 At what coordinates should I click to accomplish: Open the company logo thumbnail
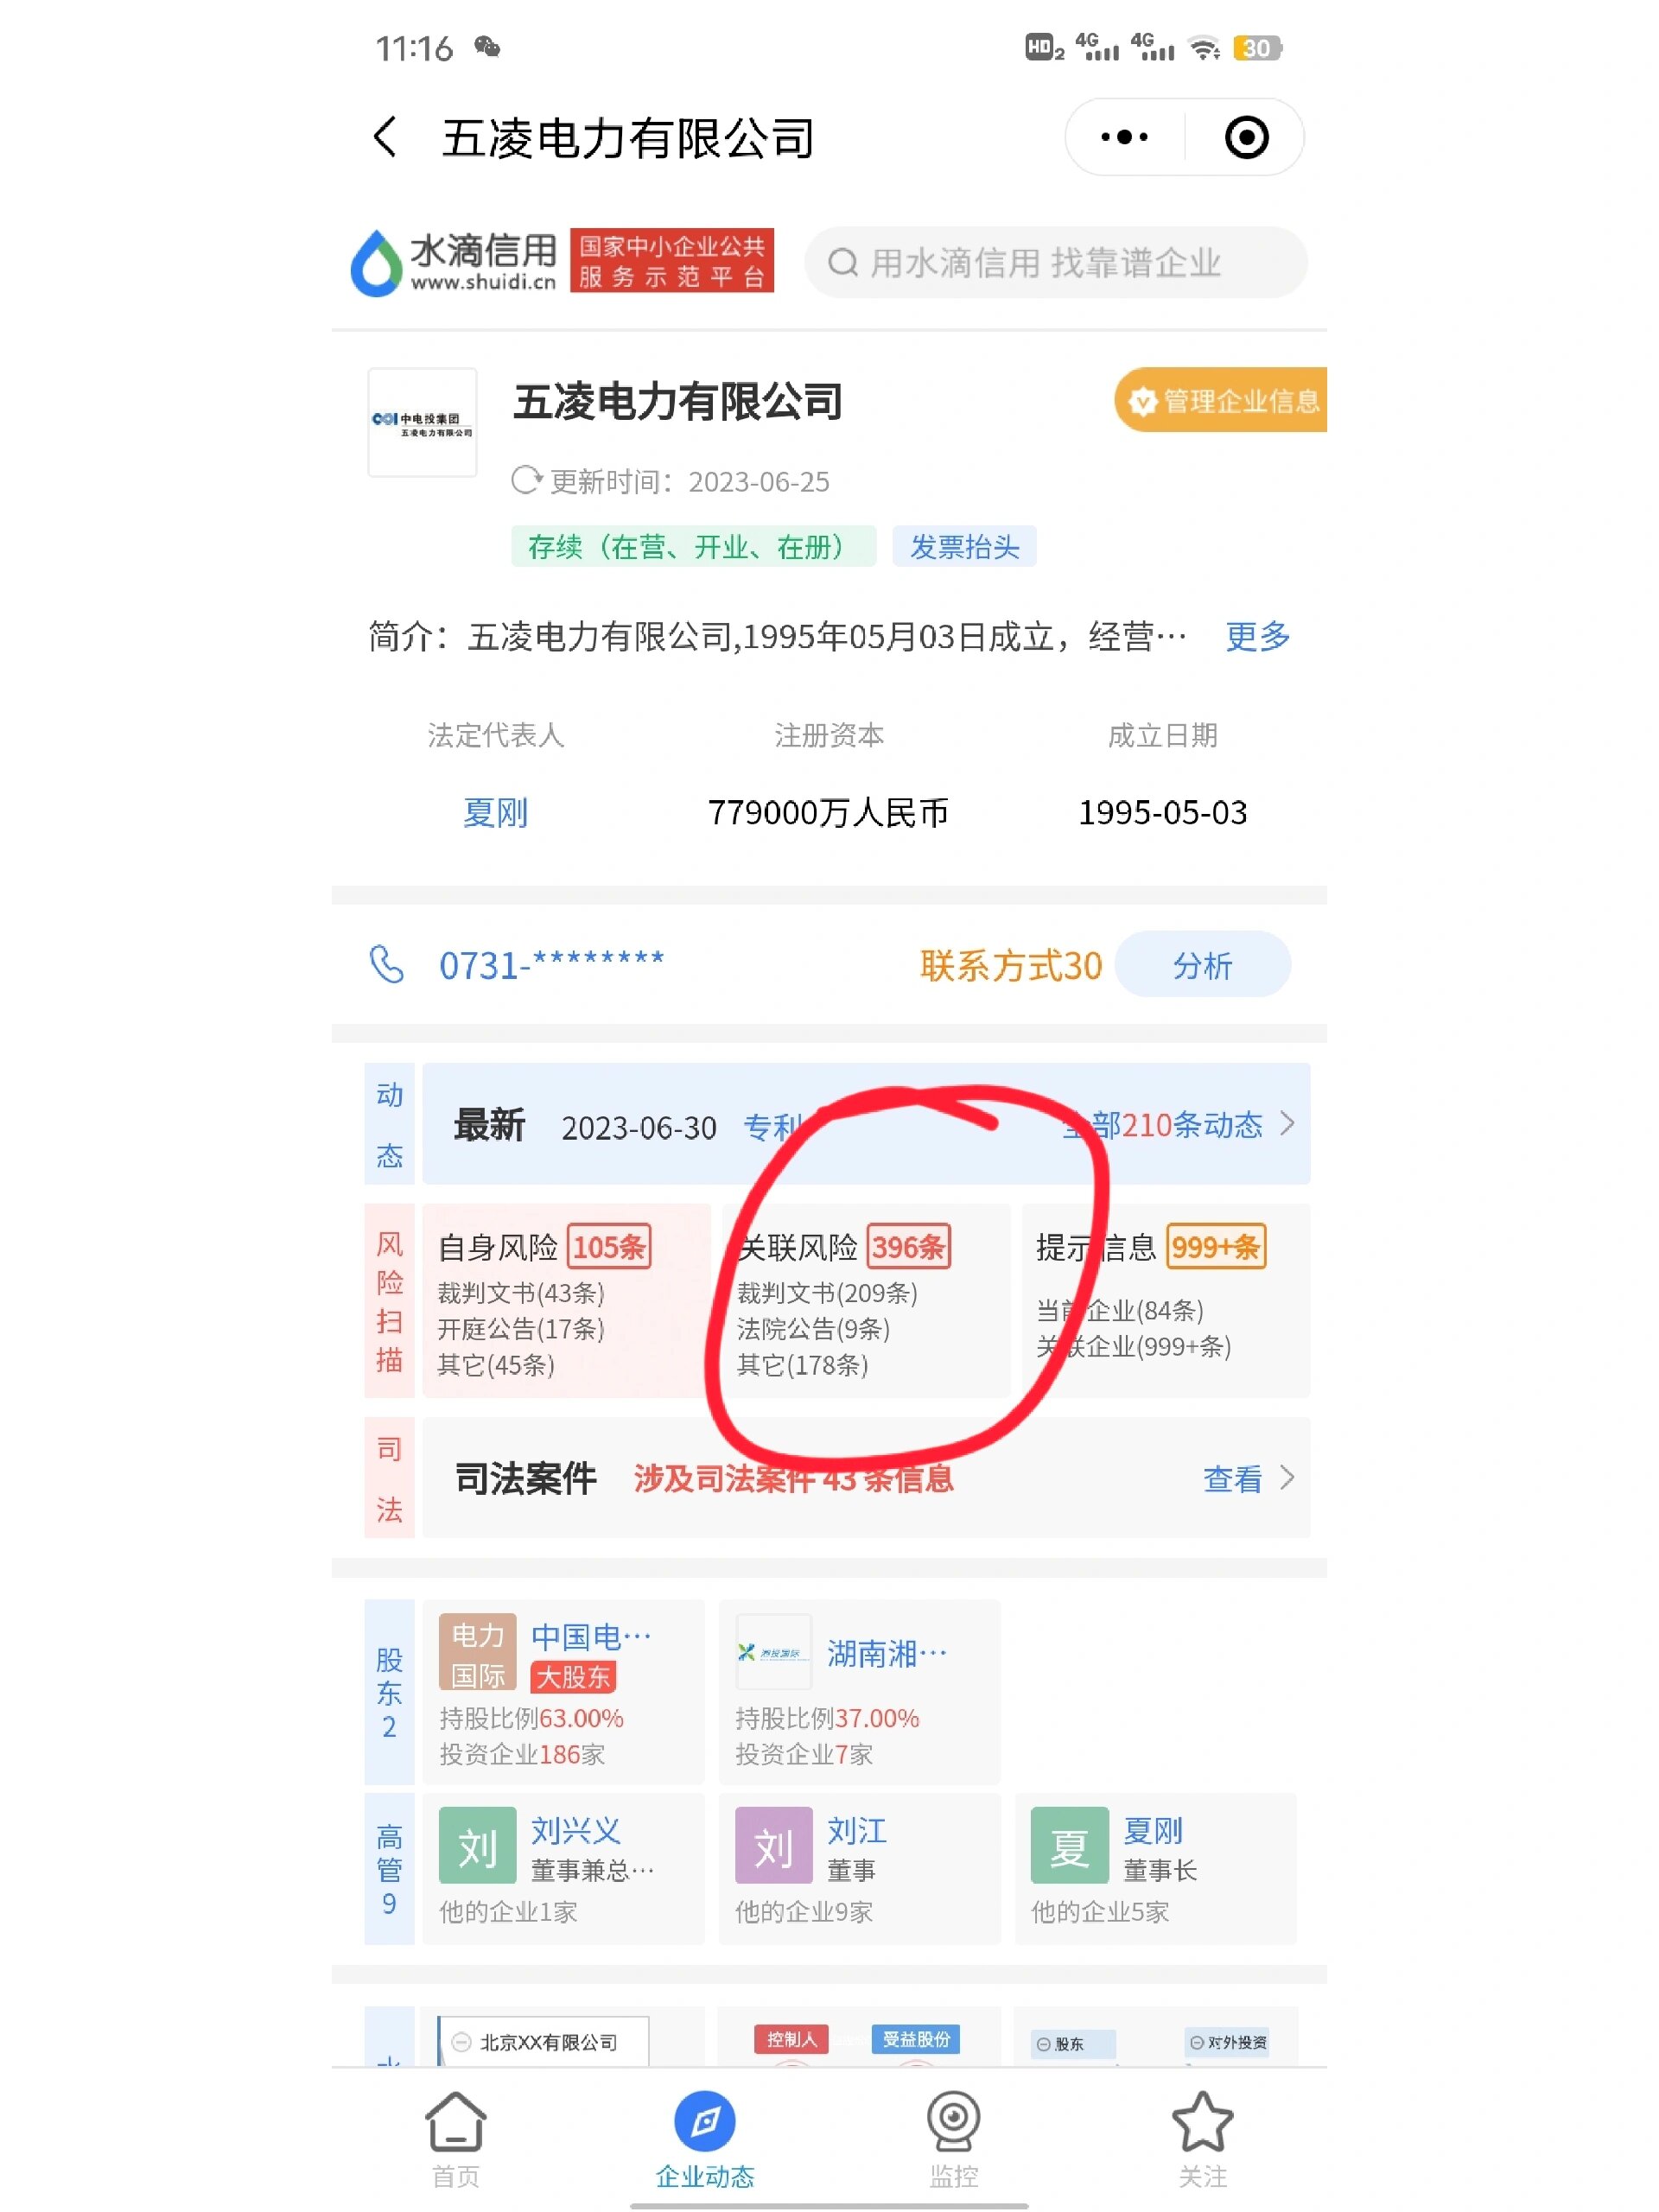[x=422, y=423]
